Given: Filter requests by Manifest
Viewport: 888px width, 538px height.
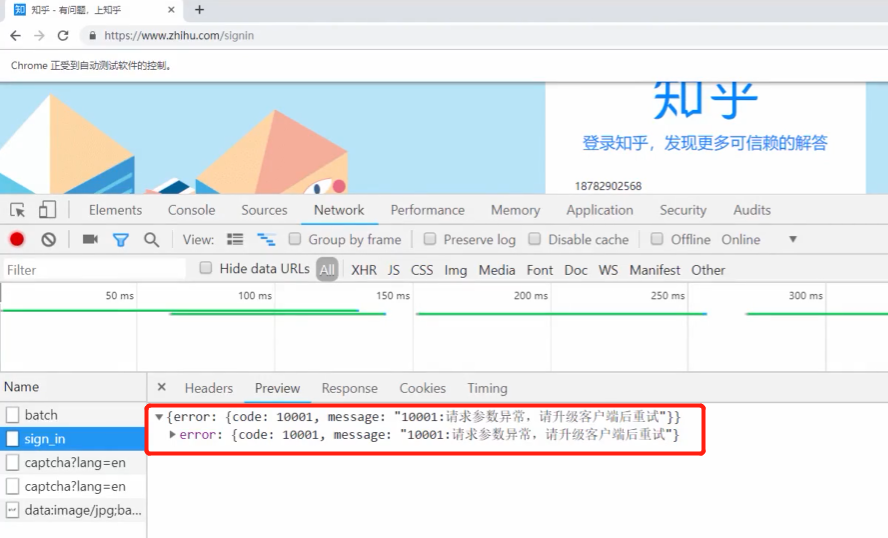Looking at the screenshot, I should tap(655, 270).
